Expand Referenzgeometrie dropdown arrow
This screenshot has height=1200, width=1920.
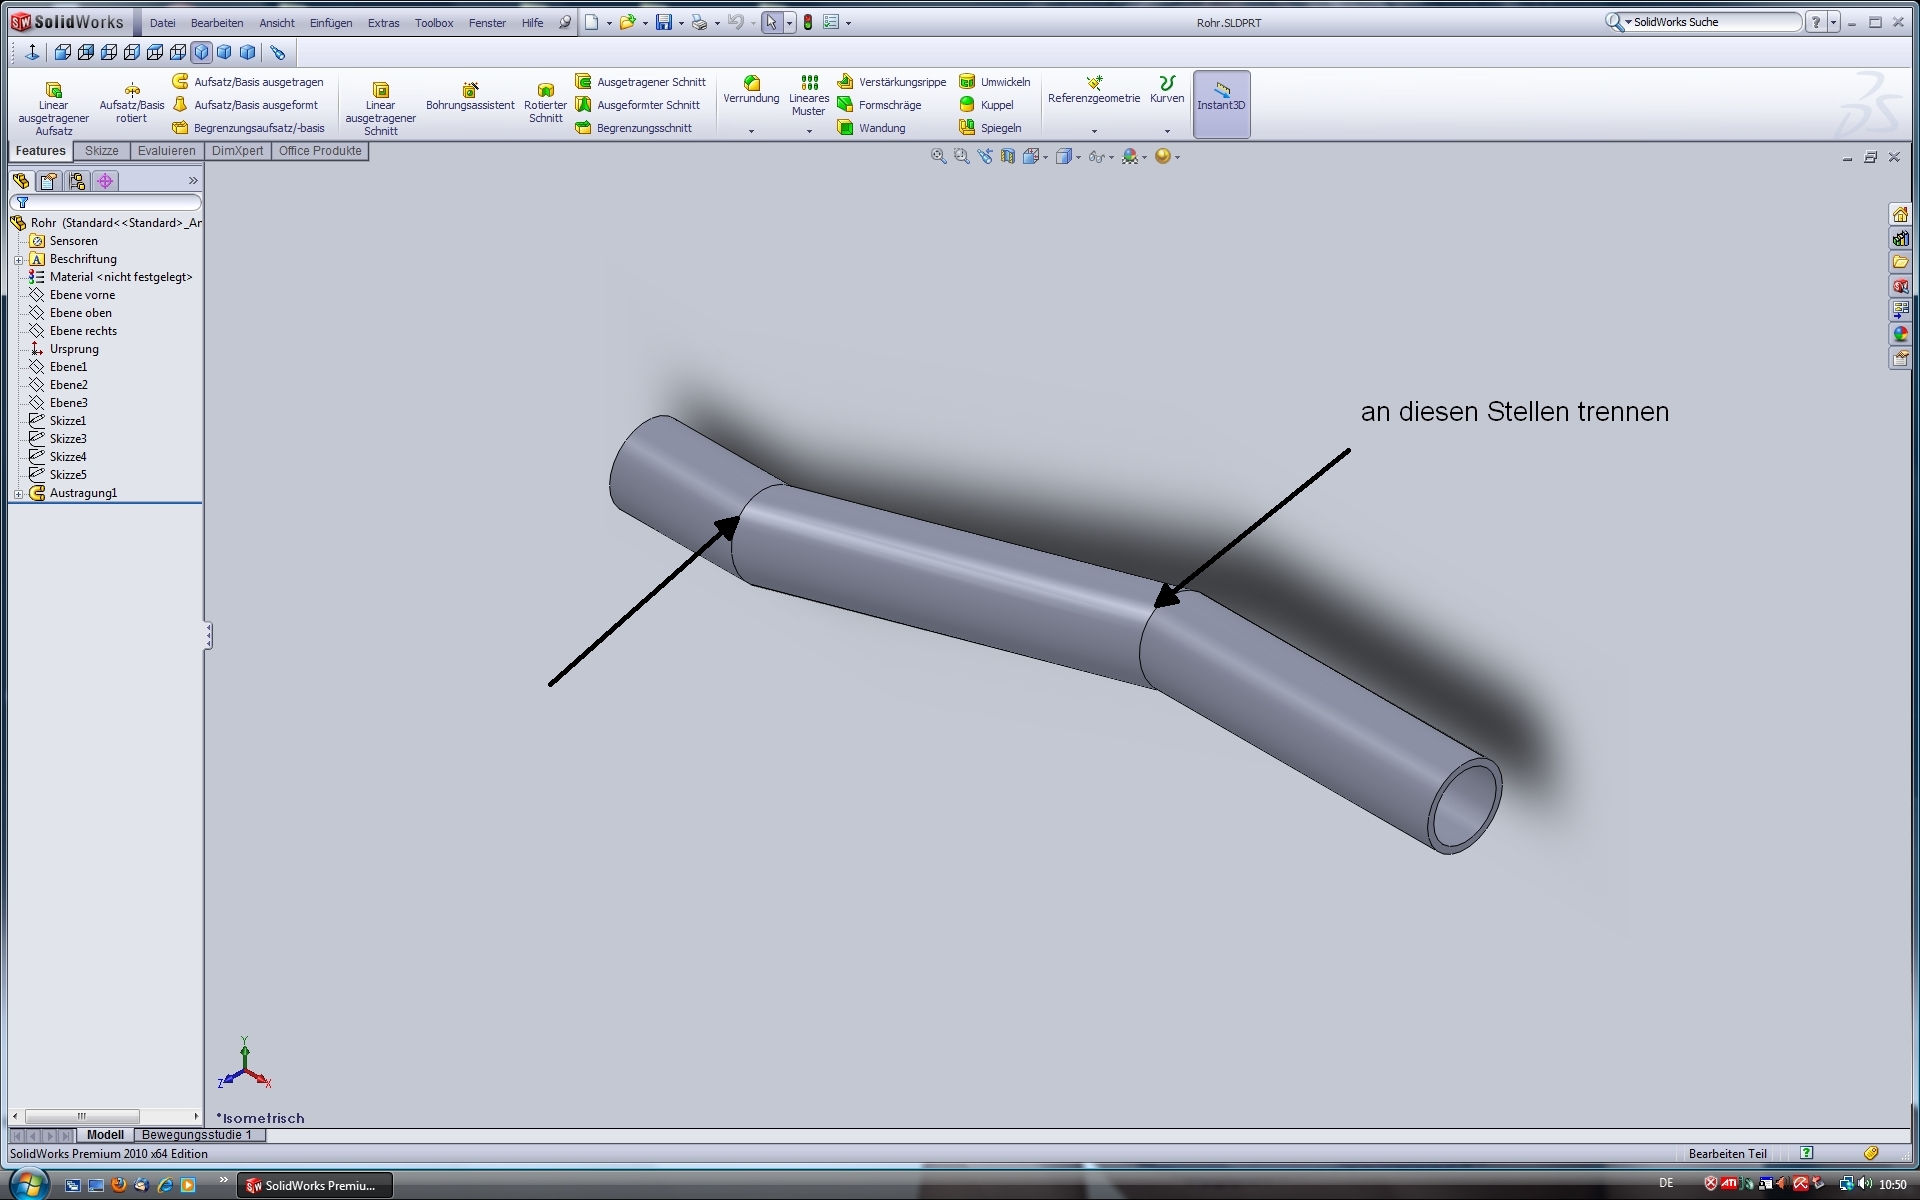(1094, 131)
